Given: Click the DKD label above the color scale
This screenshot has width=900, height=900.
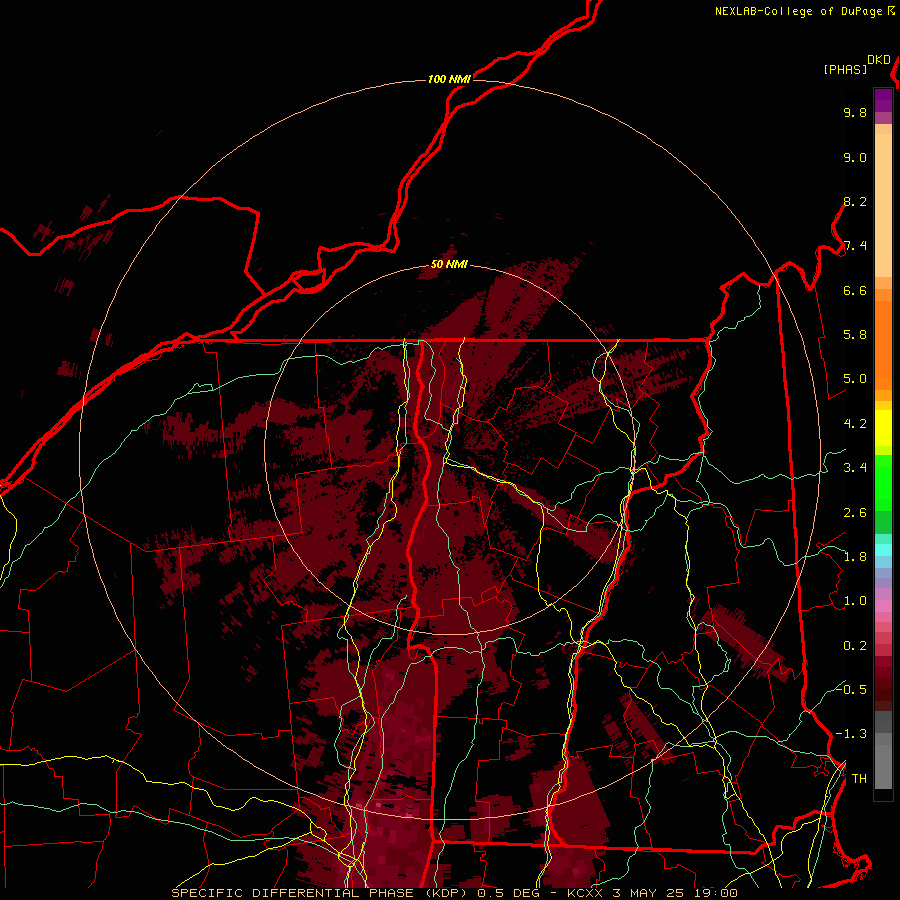Looking at the screenshot, I should tap(879, 60).
